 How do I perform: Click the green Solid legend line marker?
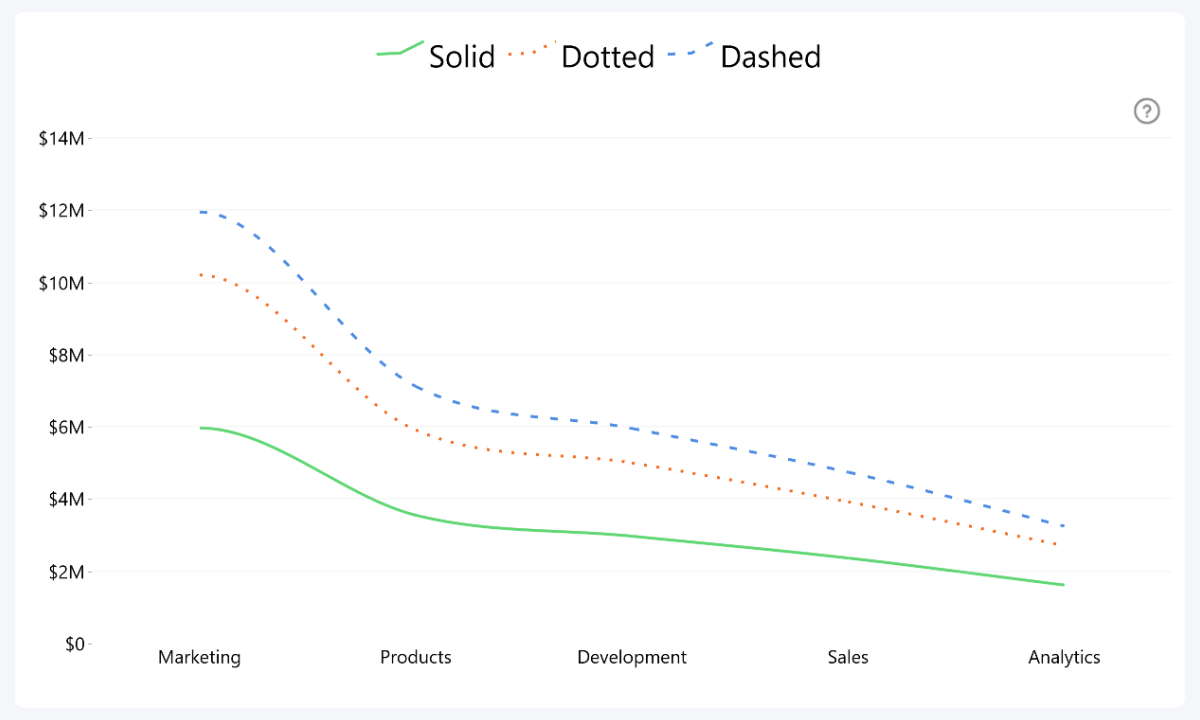point(400,49)
